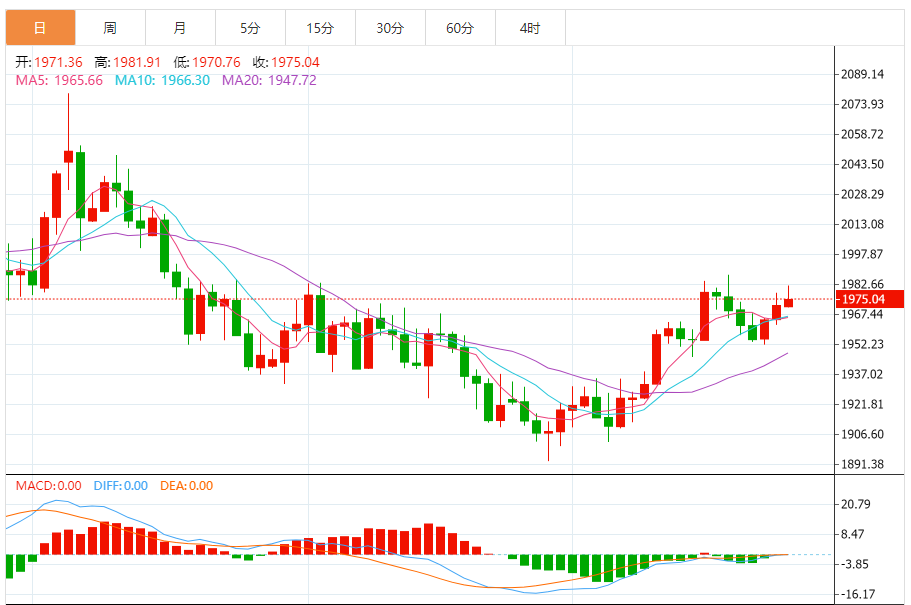
Task: Open the 4时 interval tab
Action: click(x=530, y=27)
